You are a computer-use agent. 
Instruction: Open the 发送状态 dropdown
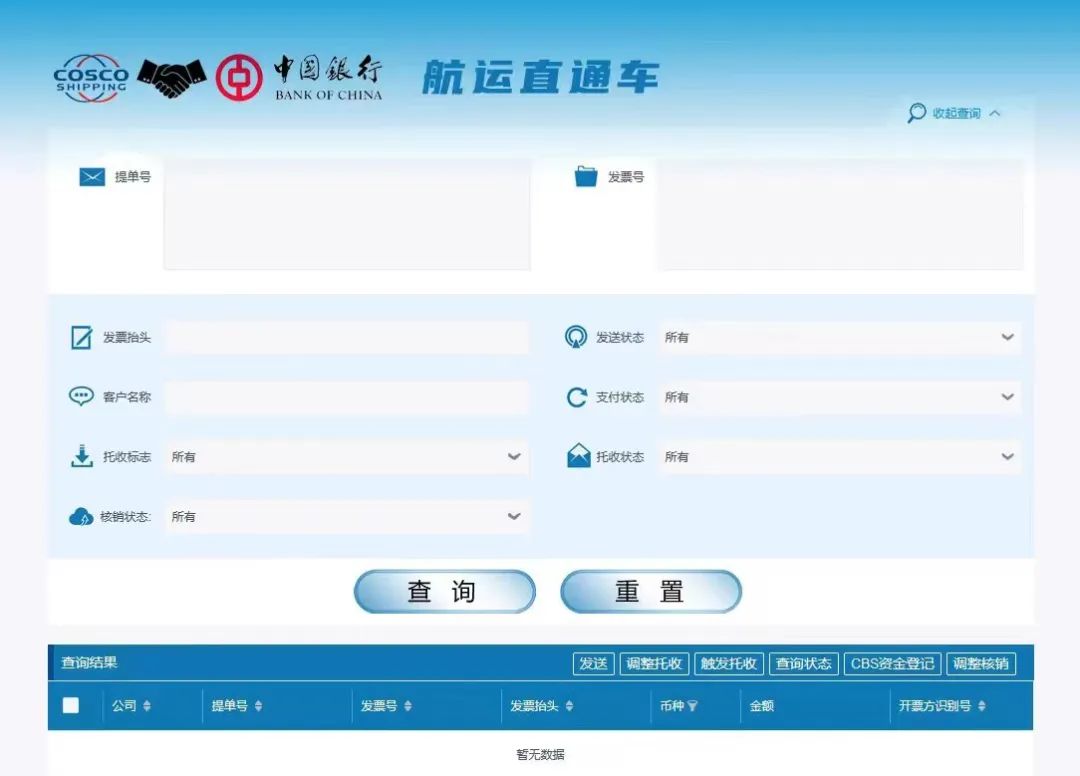pos(840,338)
